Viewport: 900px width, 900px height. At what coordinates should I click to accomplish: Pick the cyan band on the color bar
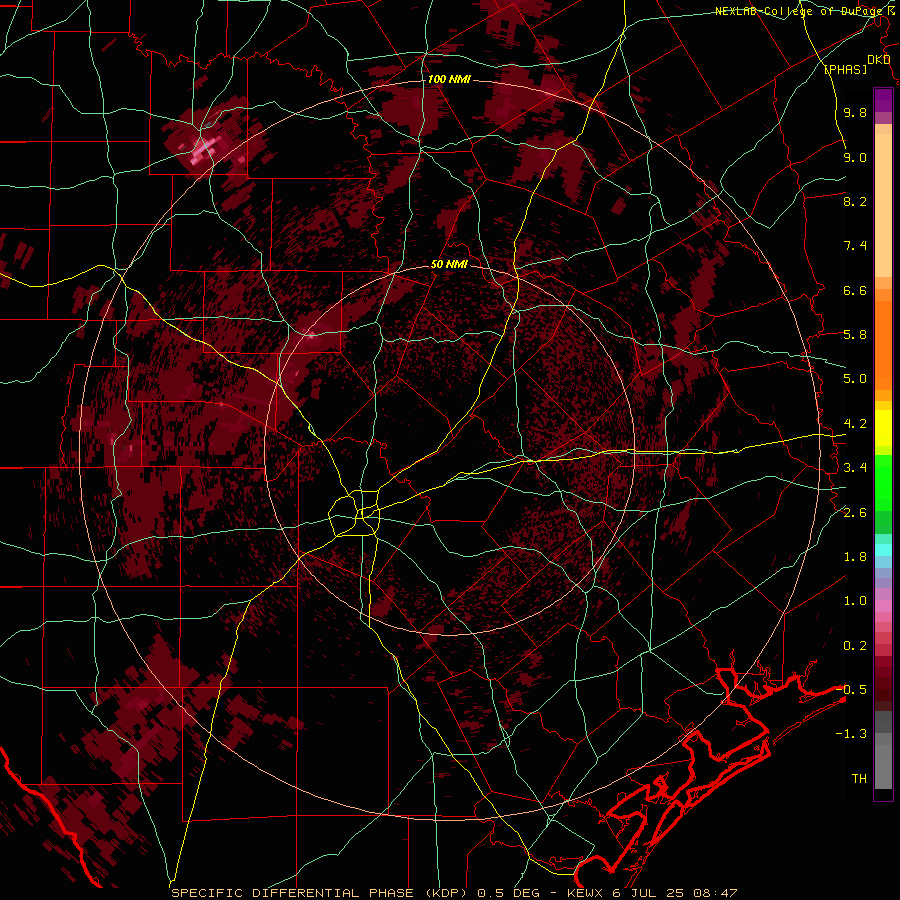883,549
